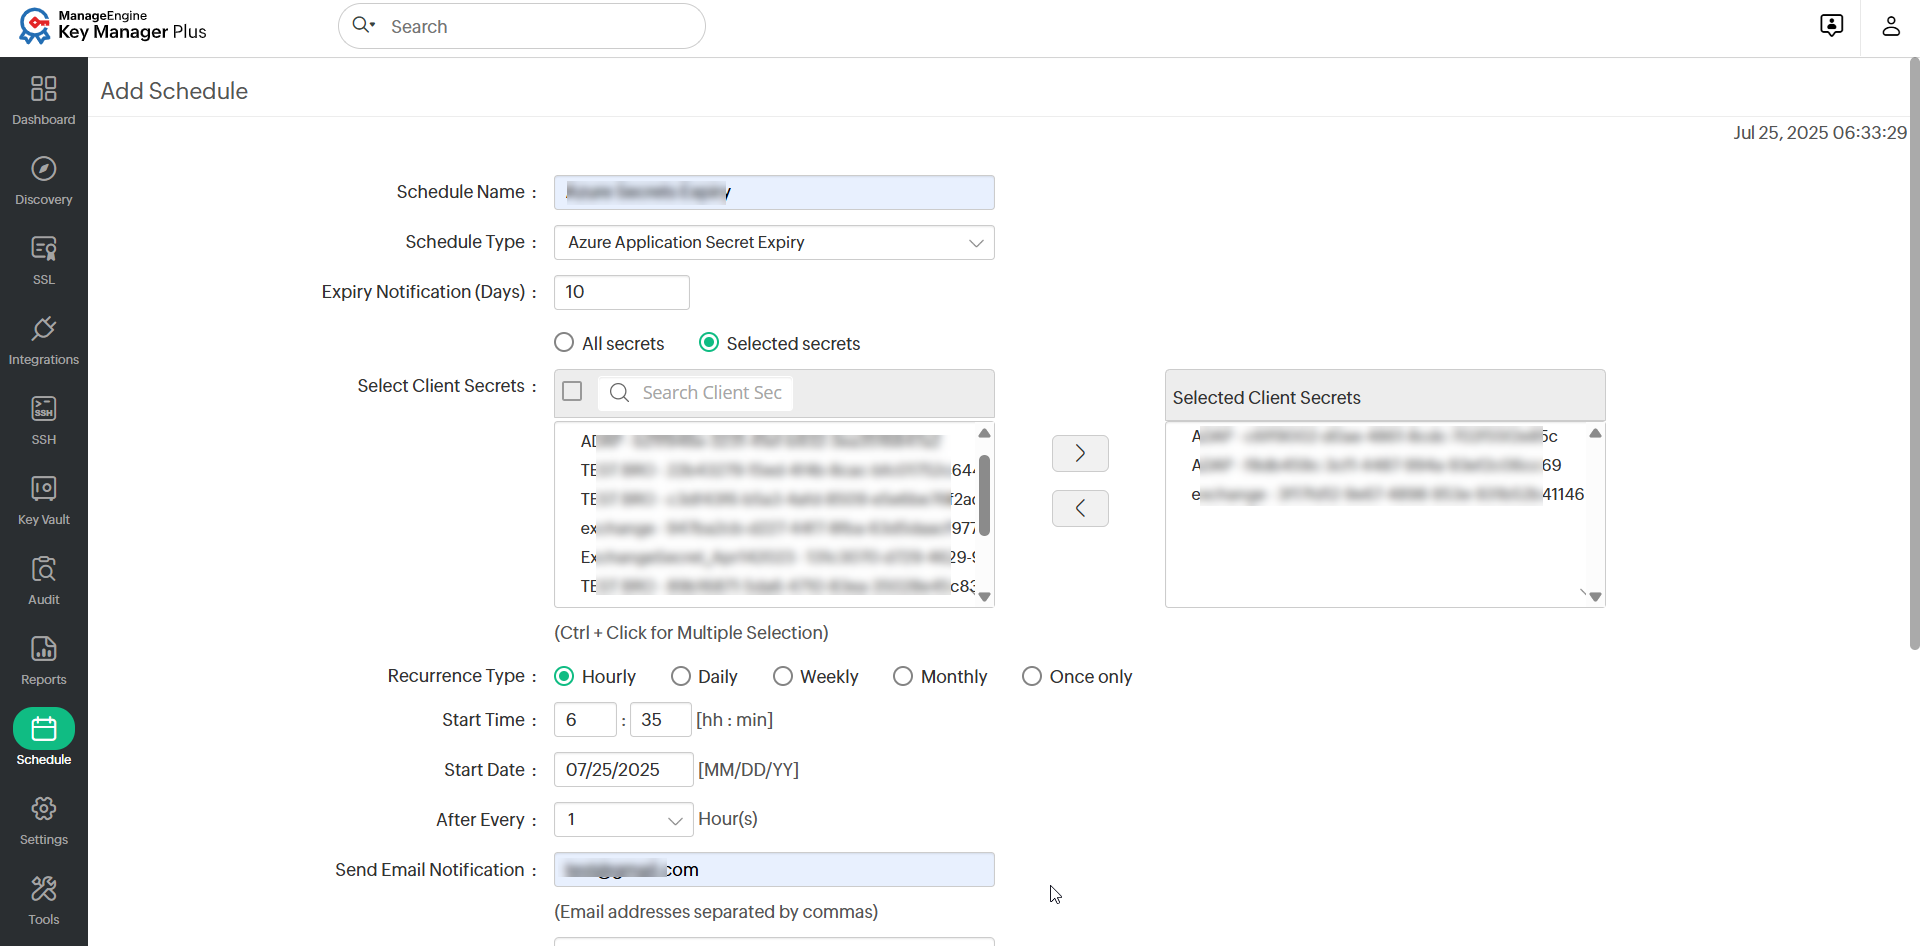The width and height of the screenshot is (1920, 946).
Task: Set recurrence type to Hourly
Action: [x=564, y=676]
